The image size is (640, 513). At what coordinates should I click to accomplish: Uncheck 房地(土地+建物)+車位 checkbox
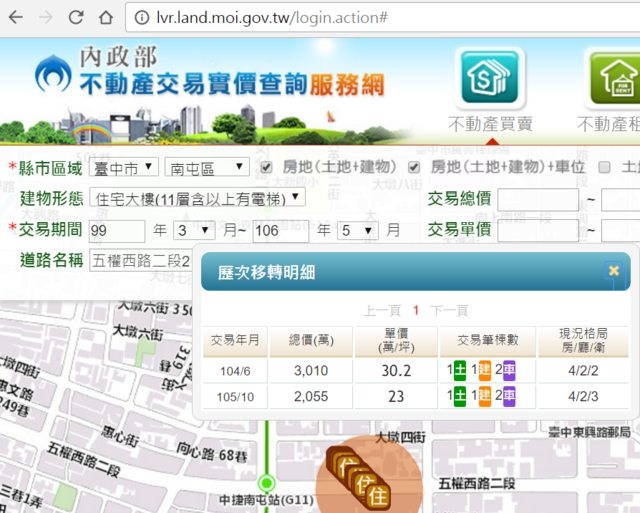click(414, 167)
